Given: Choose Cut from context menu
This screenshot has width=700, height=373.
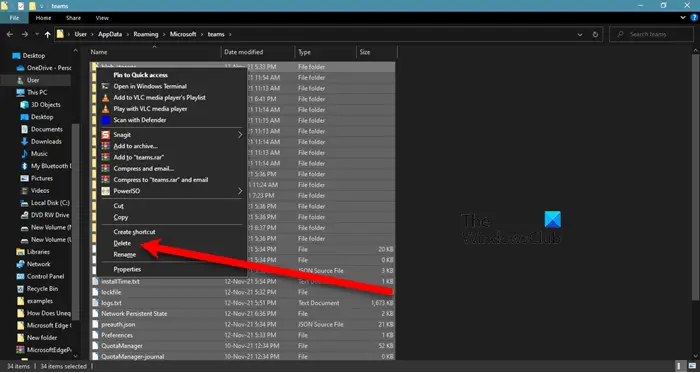Looking at the screenshot, I should (172, 206).
